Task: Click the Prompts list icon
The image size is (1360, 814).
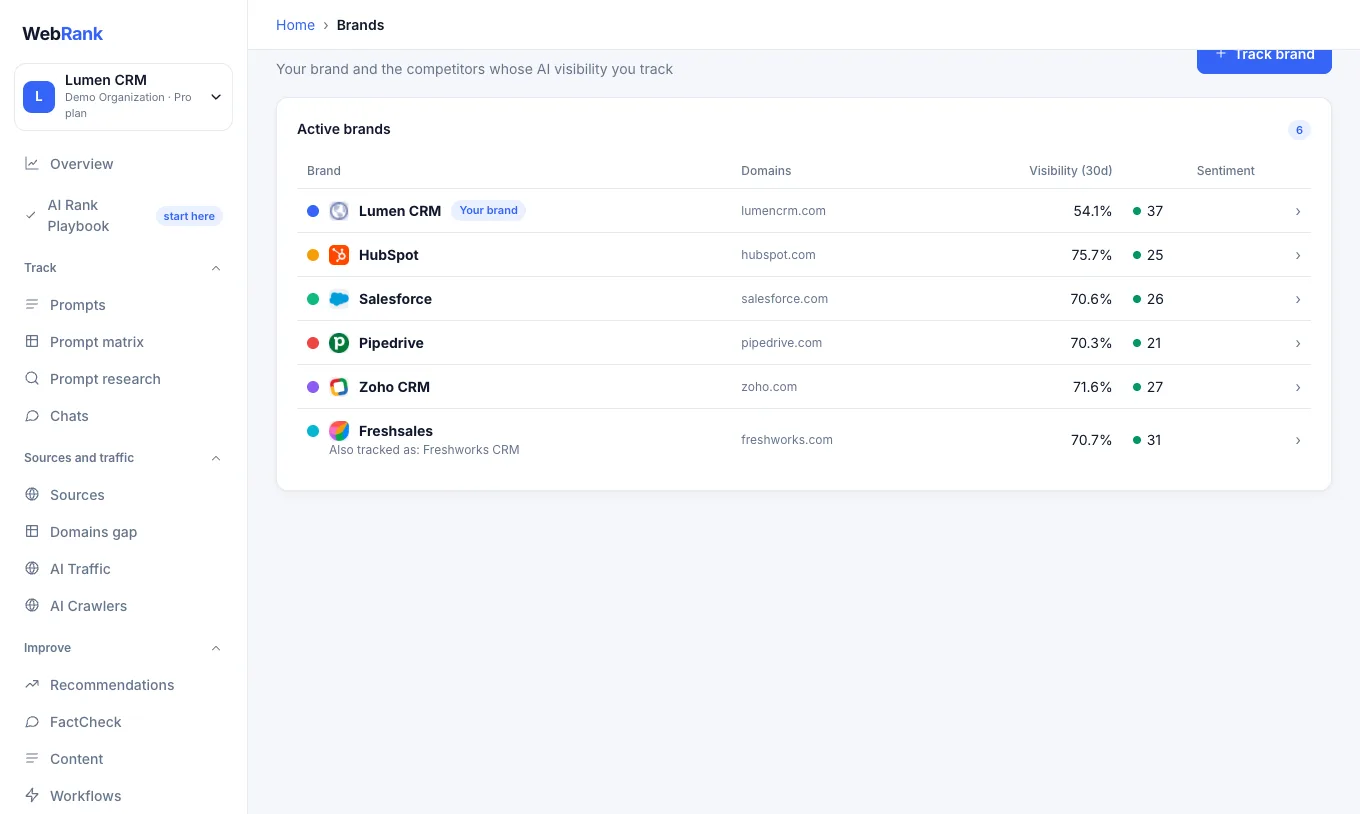Action: point(32,305)
